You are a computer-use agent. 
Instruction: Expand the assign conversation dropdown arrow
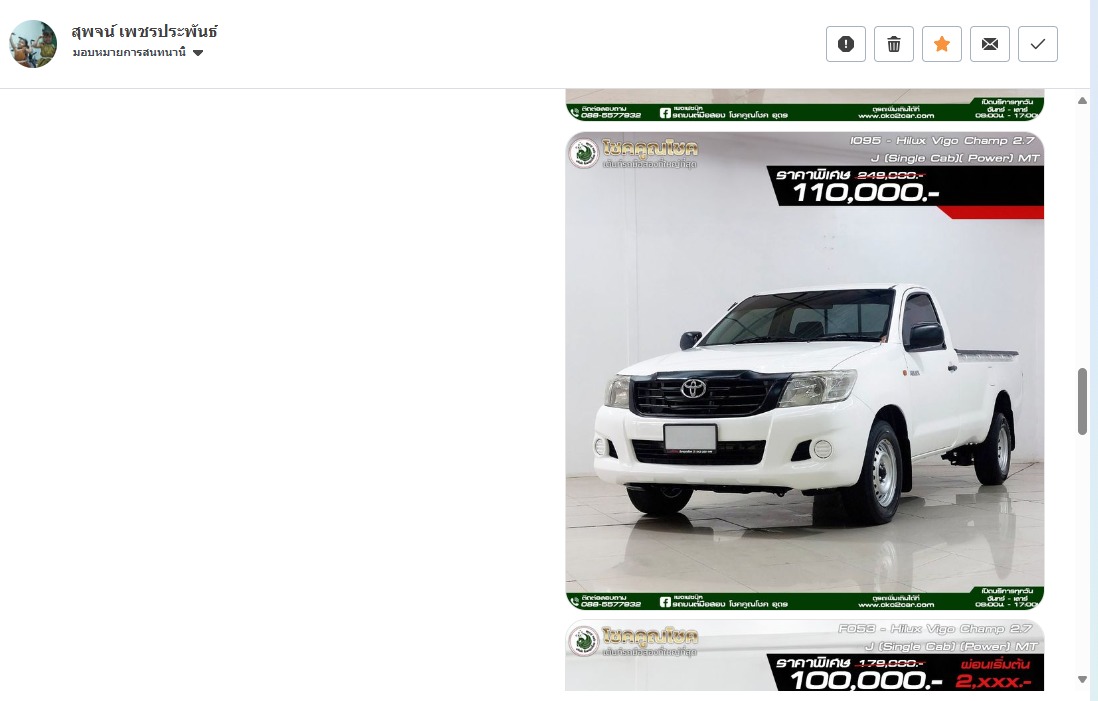(197, 53)
